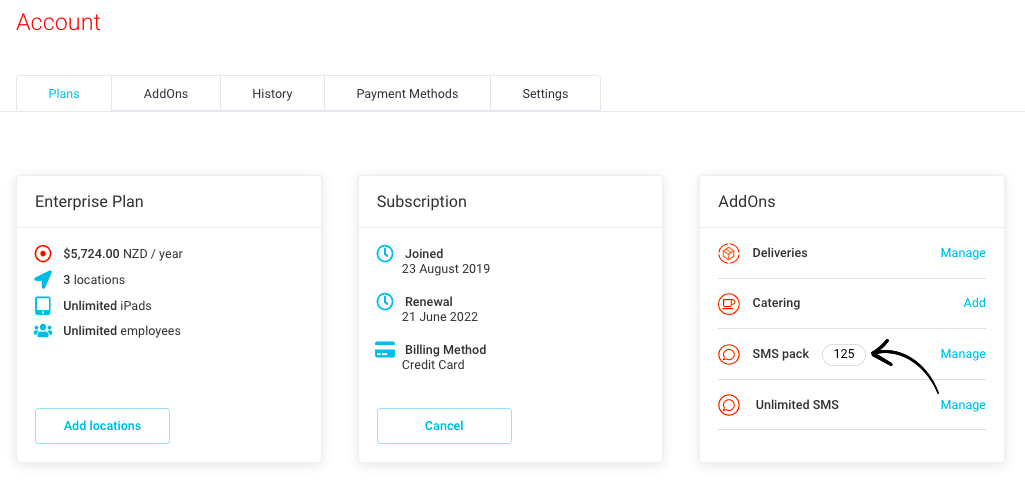Click the SMS pack chat bubble icon

click(x=728, y=354)
